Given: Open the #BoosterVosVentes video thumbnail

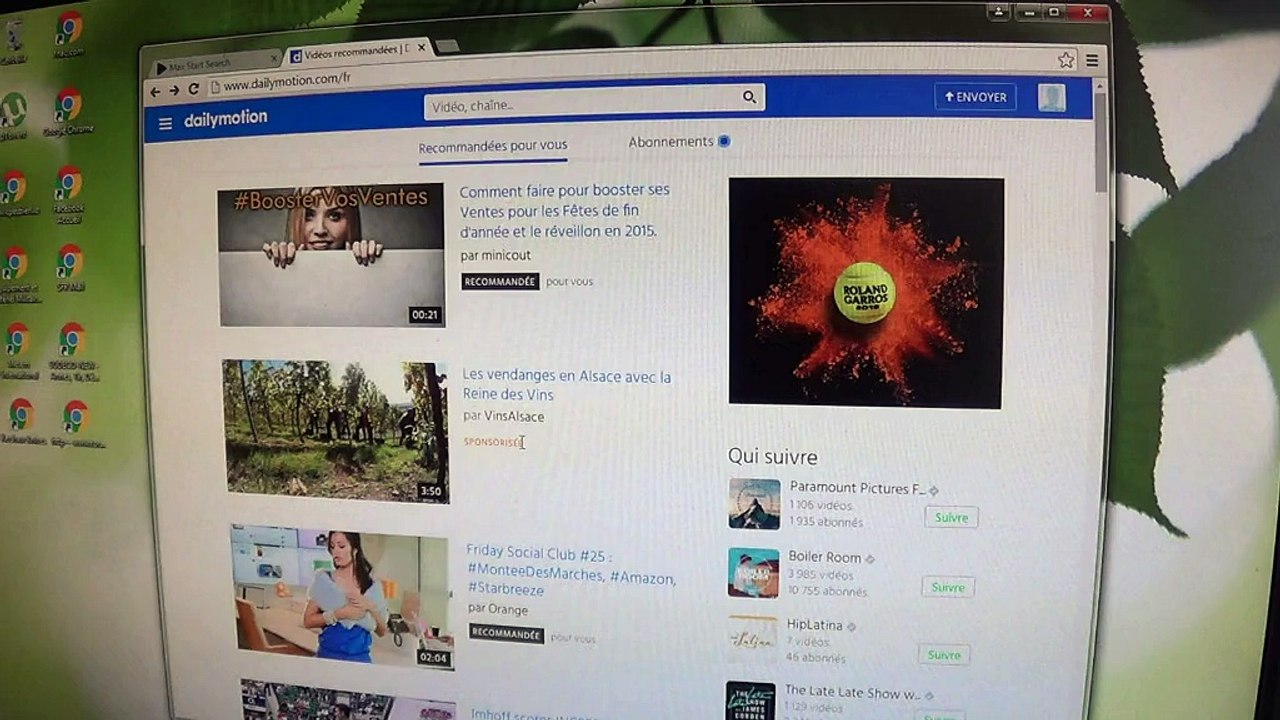Looking at the screenshot, I should pyautogui.click(x=331, y=255).
